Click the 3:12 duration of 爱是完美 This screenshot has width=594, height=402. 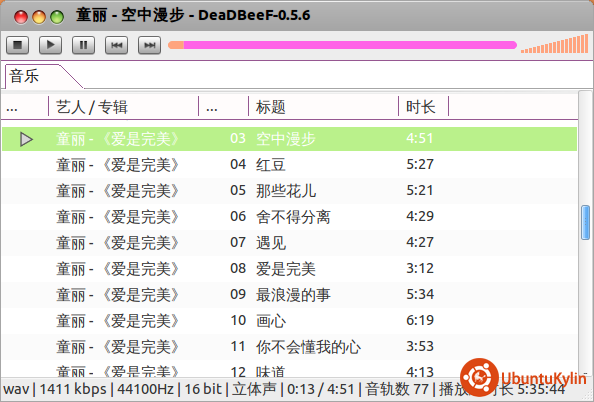pos(420,268)
